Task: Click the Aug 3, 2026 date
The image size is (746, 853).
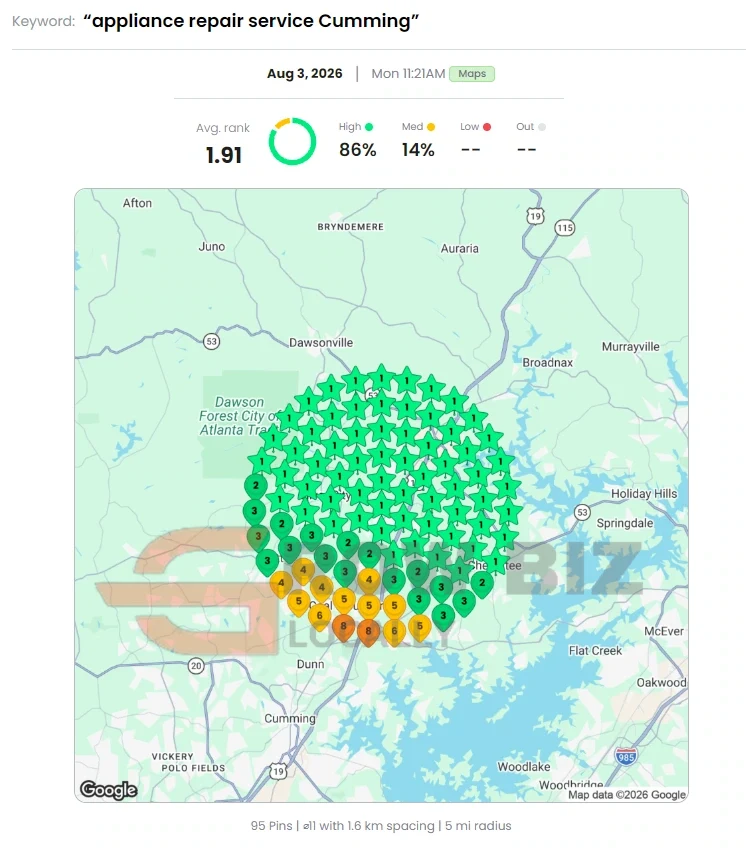Action: click(305, 73)
